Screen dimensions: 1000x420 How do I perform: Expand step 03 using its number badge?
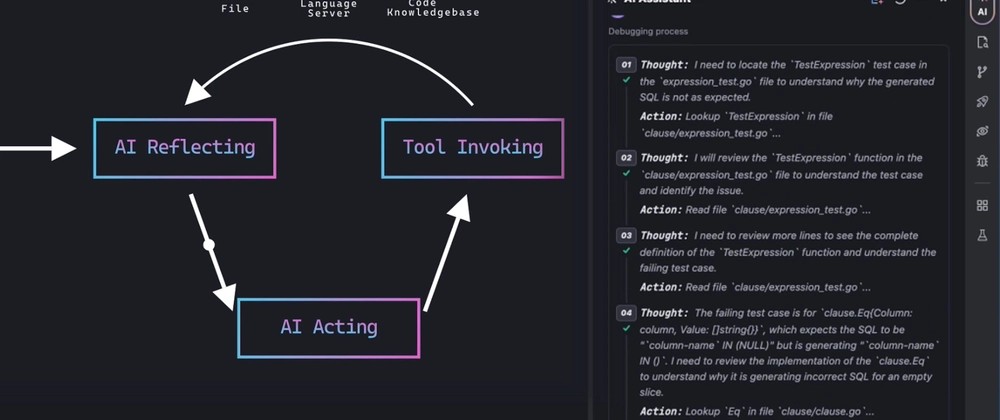click(626, 235)
